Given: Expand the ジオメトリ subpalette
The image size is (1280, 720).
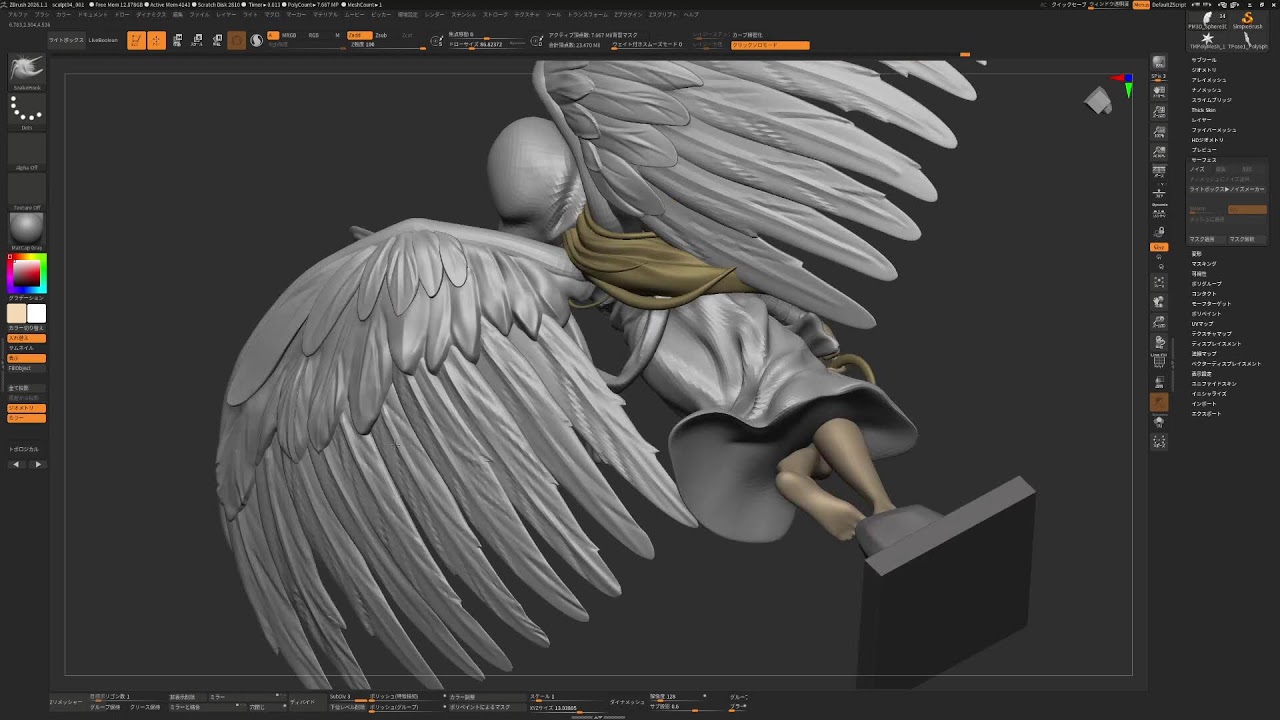Looking at the screenshot, I should (1204, 70).
